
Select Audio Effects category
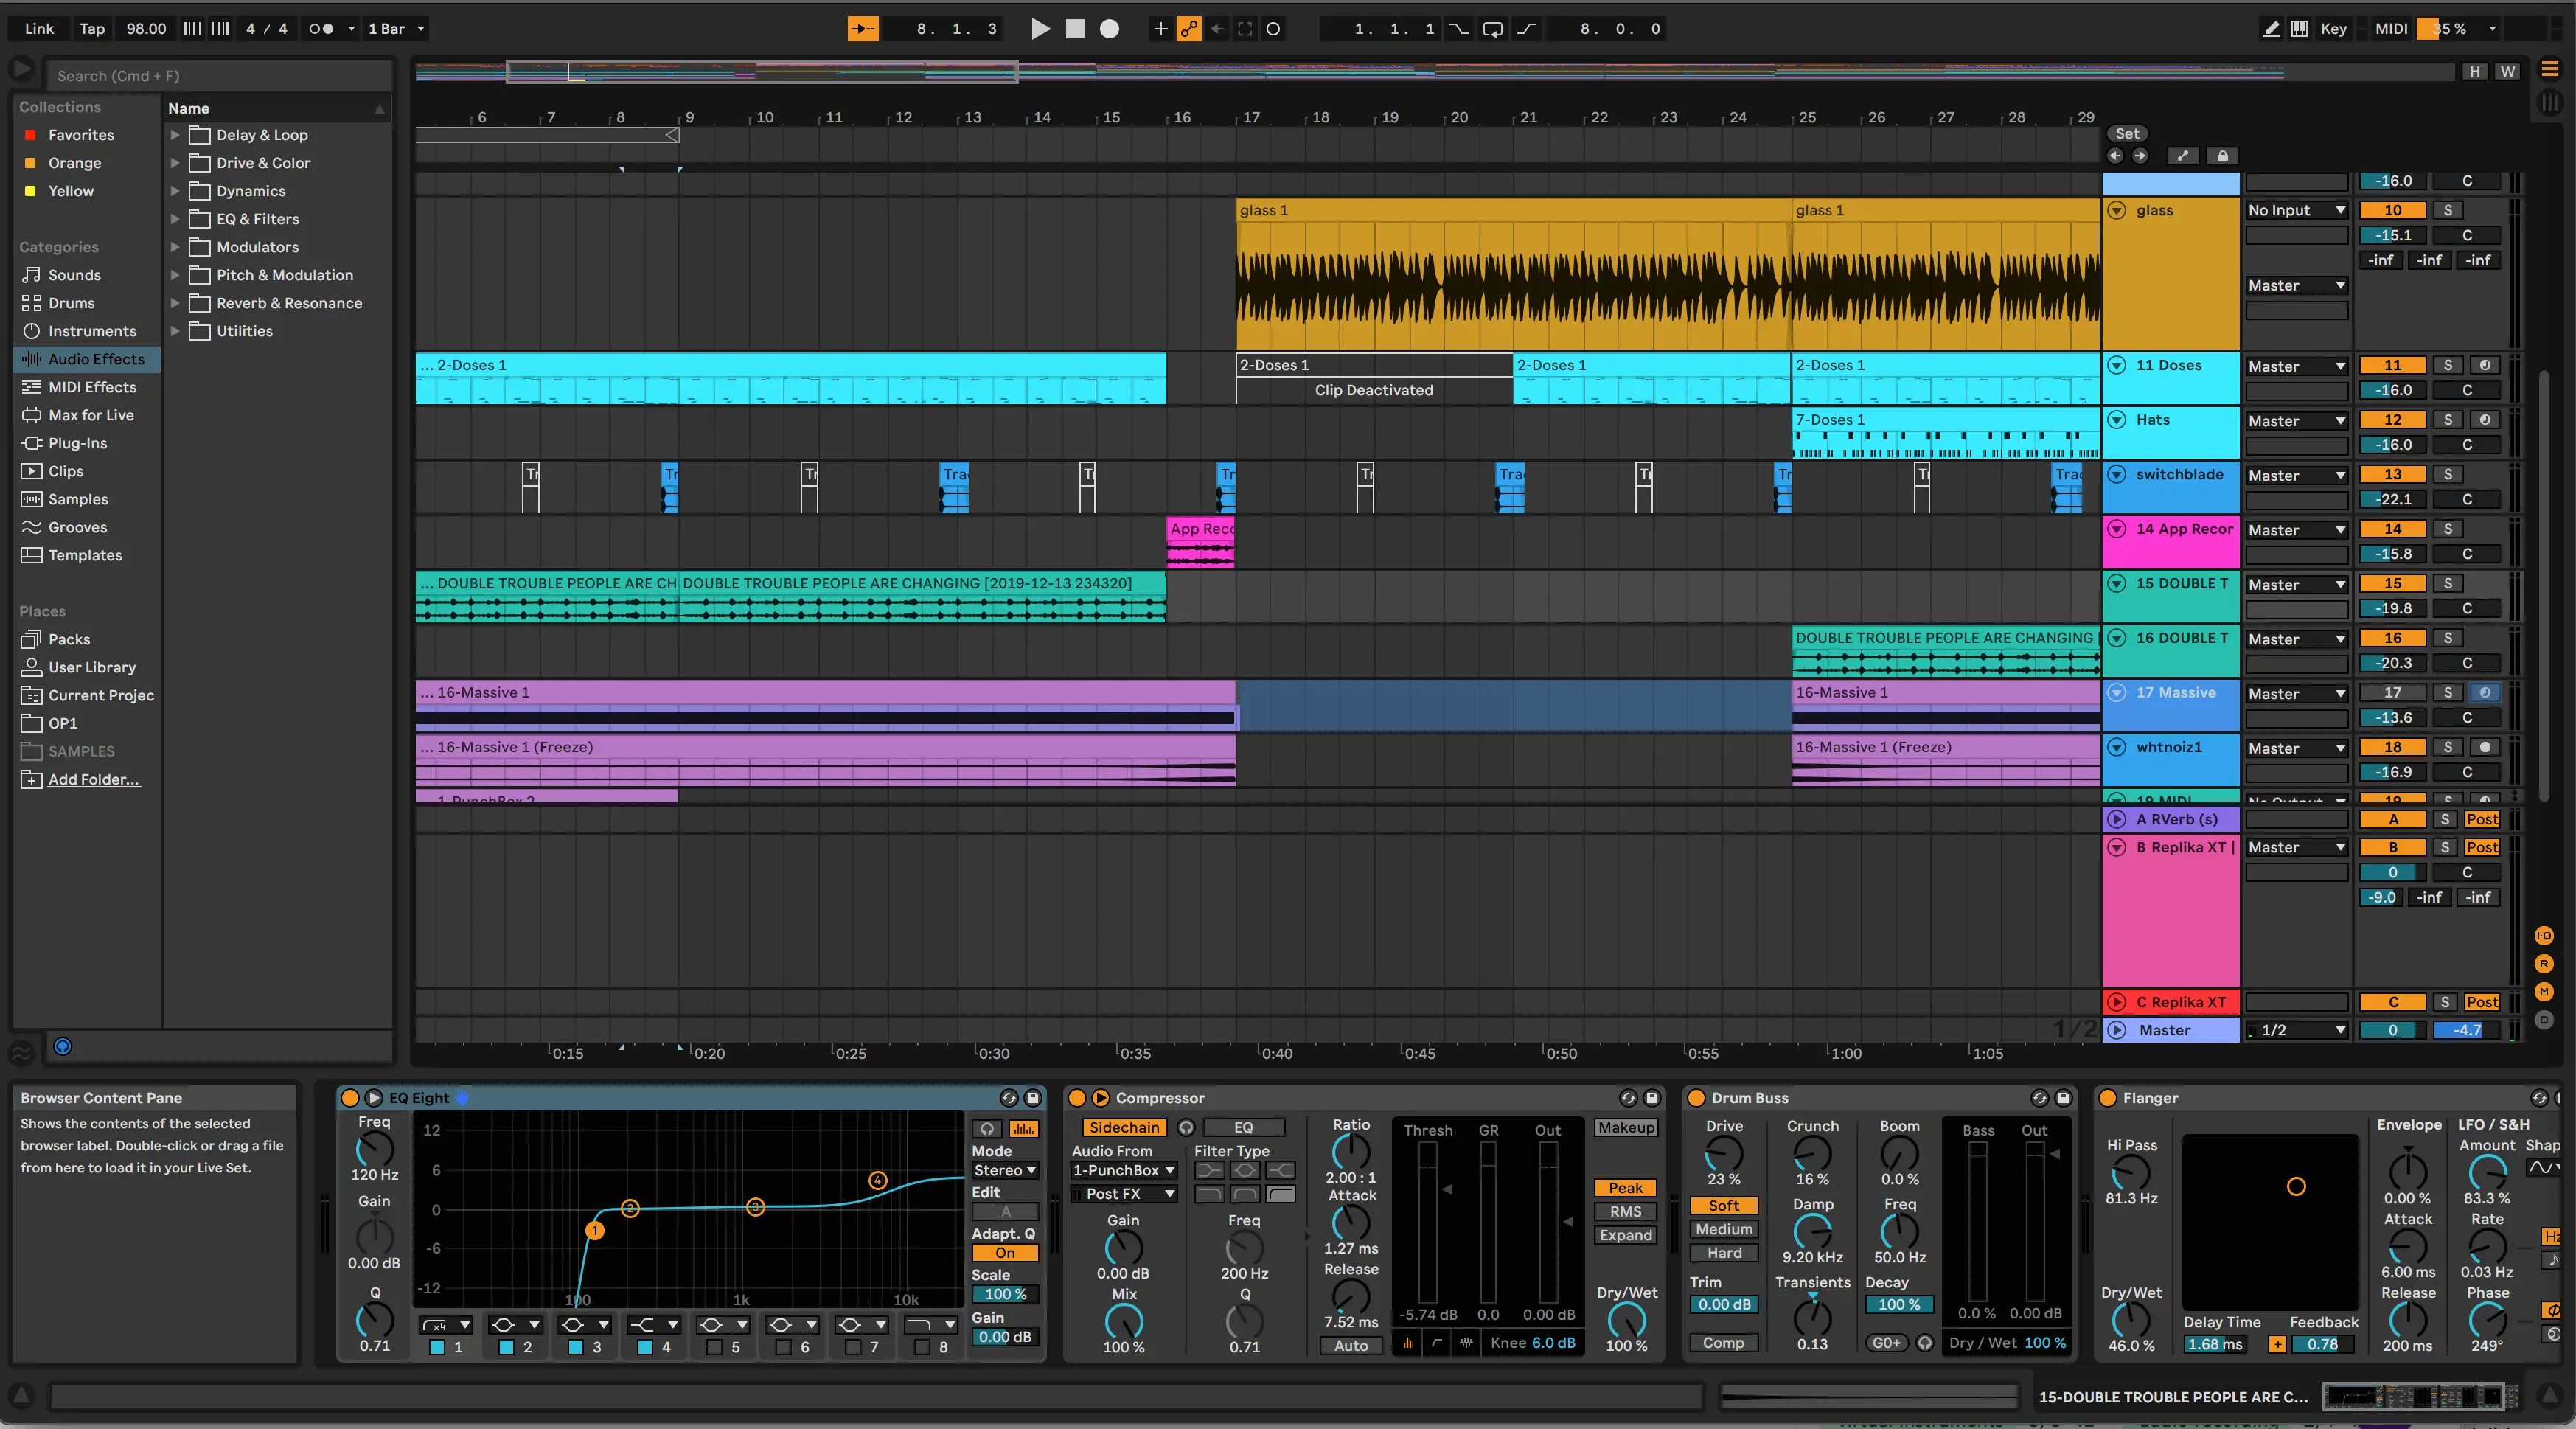point(96,359)
